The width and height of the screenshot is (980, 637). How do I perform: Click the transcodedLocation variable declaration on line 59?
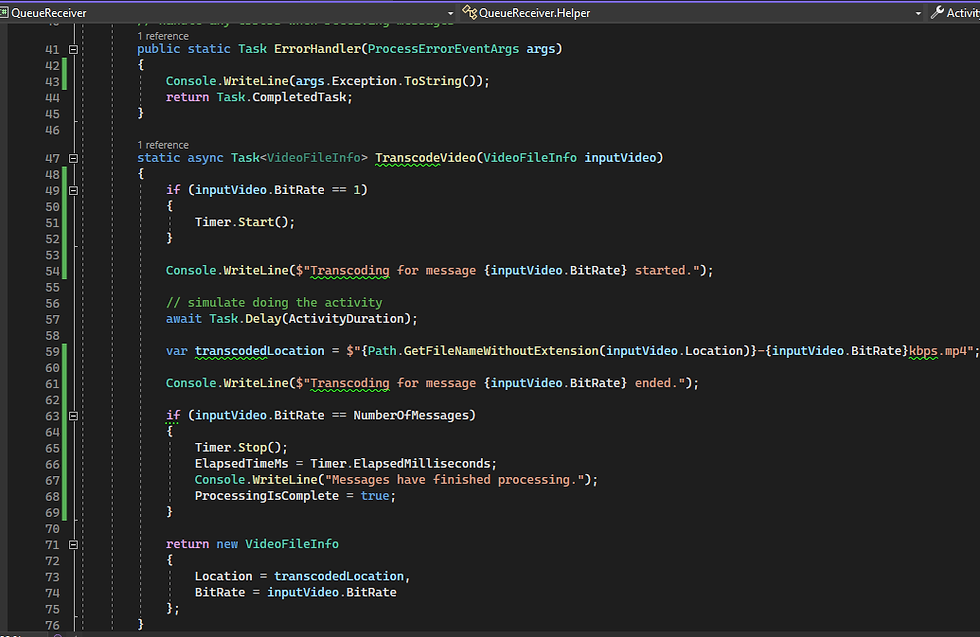pos(259,351)
